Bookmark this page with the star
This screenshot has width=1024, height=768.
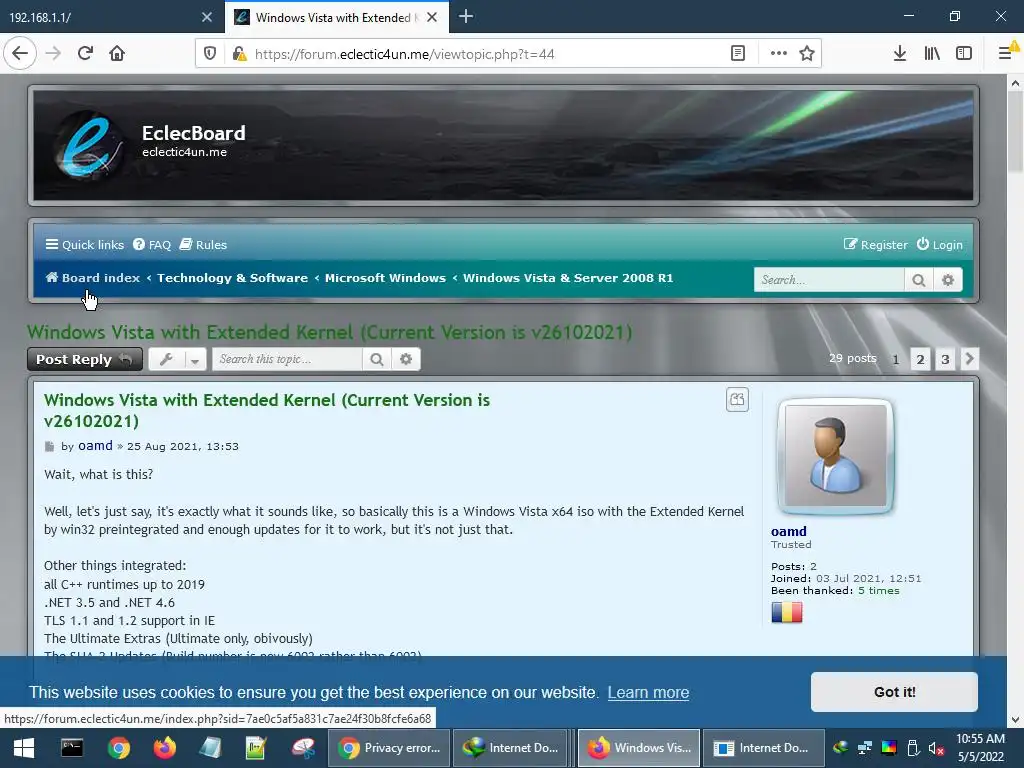point(807,54)
